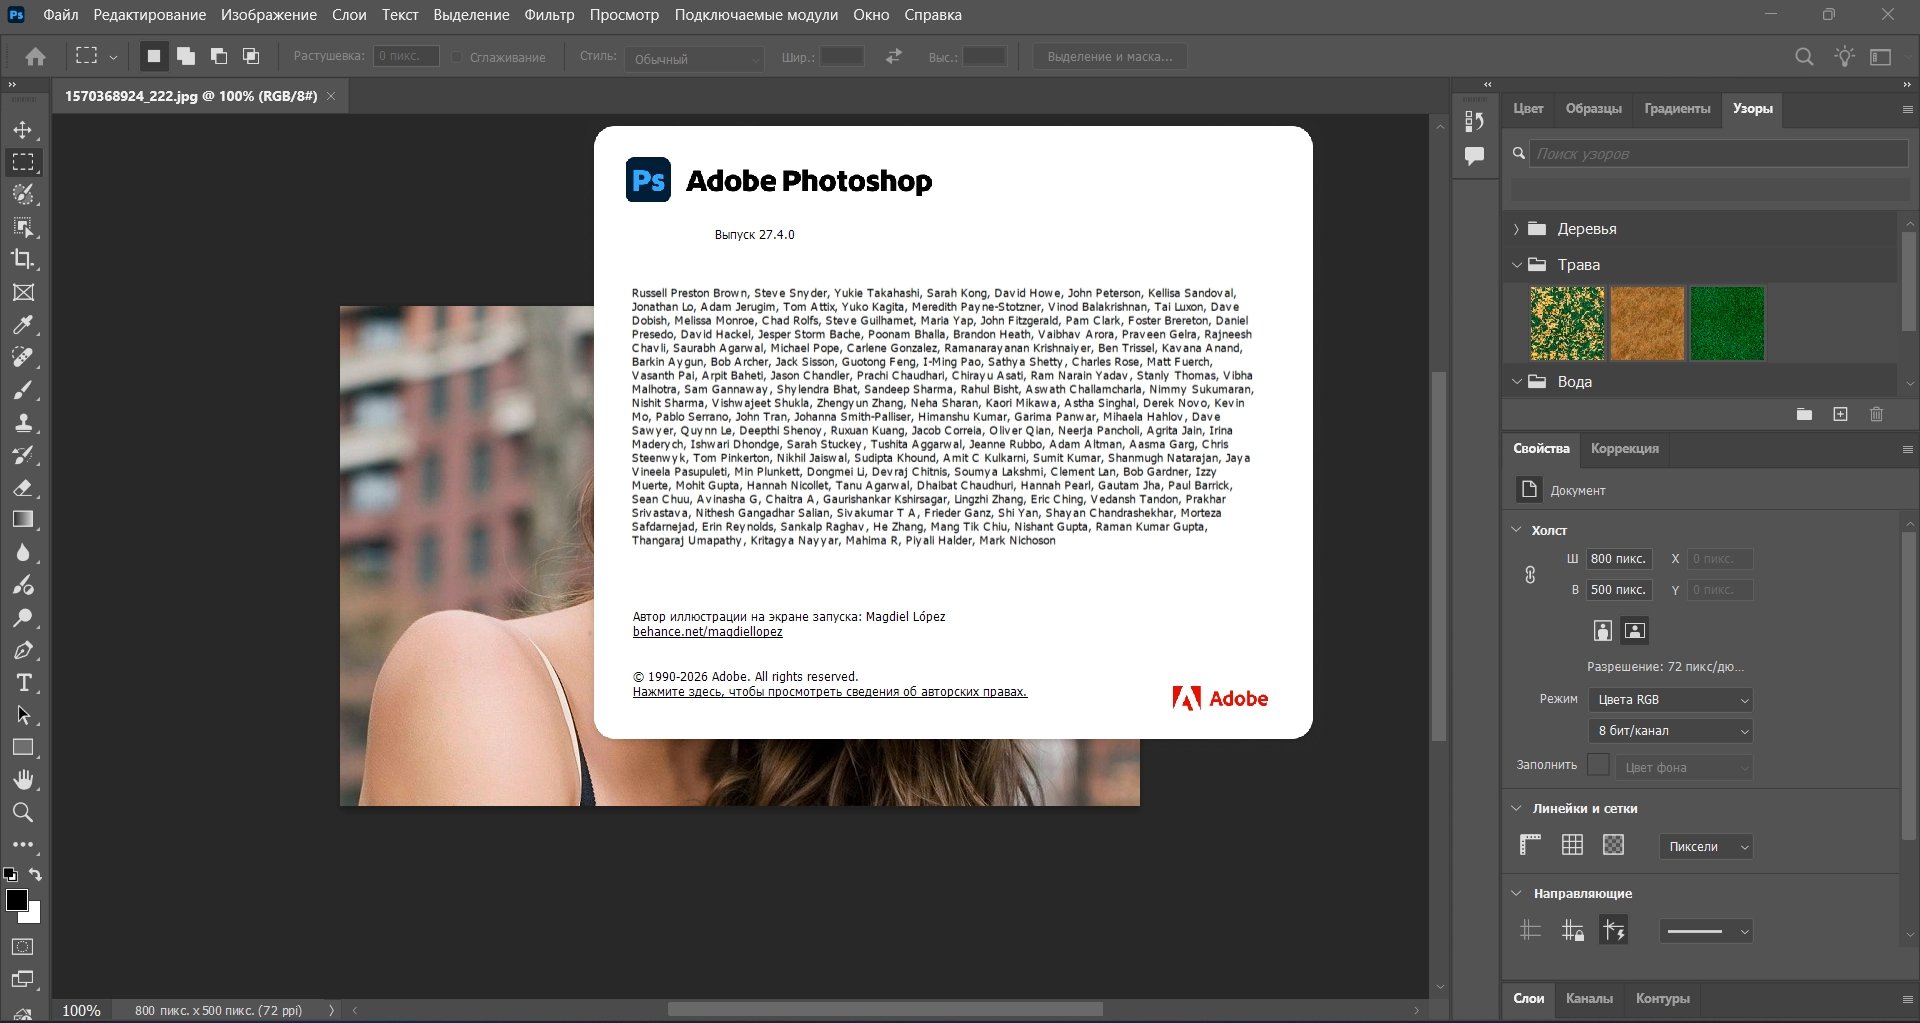Select the Eraser tool
1920x1023 pixels.
point(23,488)
